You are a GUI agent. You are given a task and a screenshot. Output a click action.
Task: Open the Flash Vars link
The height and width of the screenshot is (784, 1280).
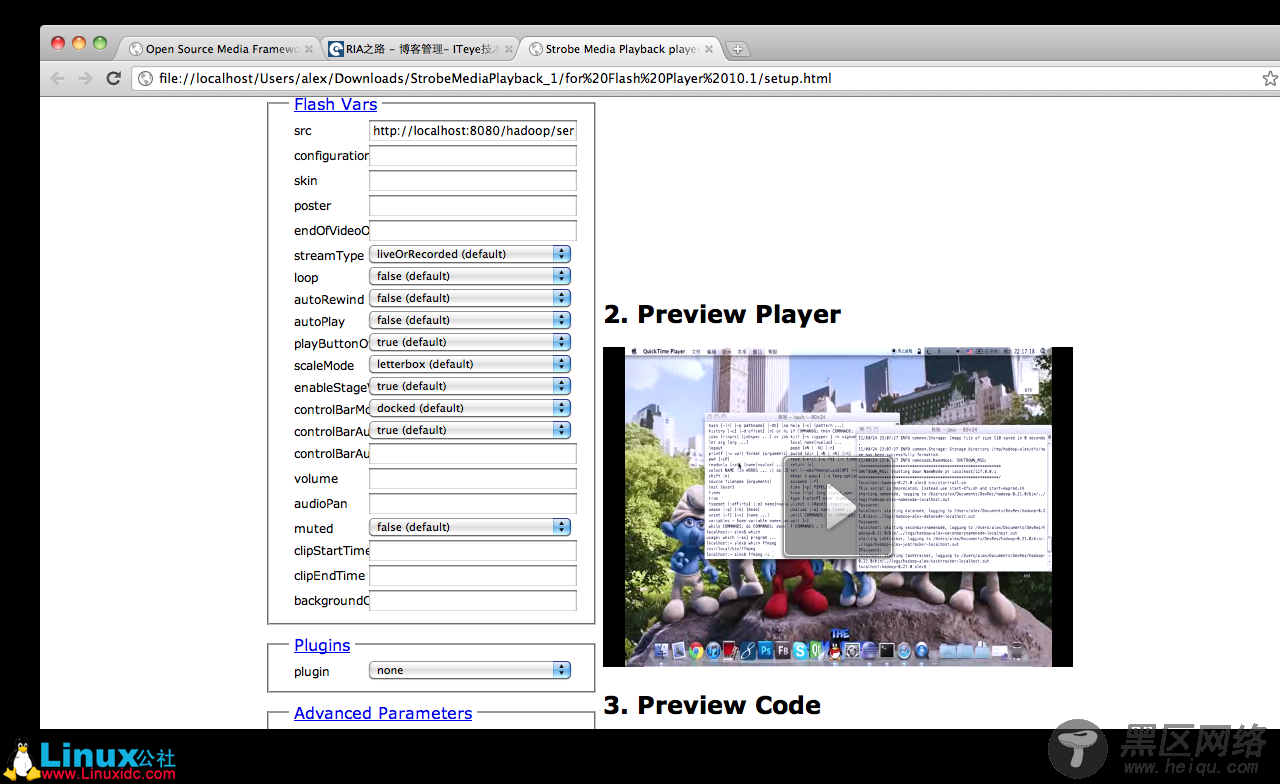click(x=335, y=104)
